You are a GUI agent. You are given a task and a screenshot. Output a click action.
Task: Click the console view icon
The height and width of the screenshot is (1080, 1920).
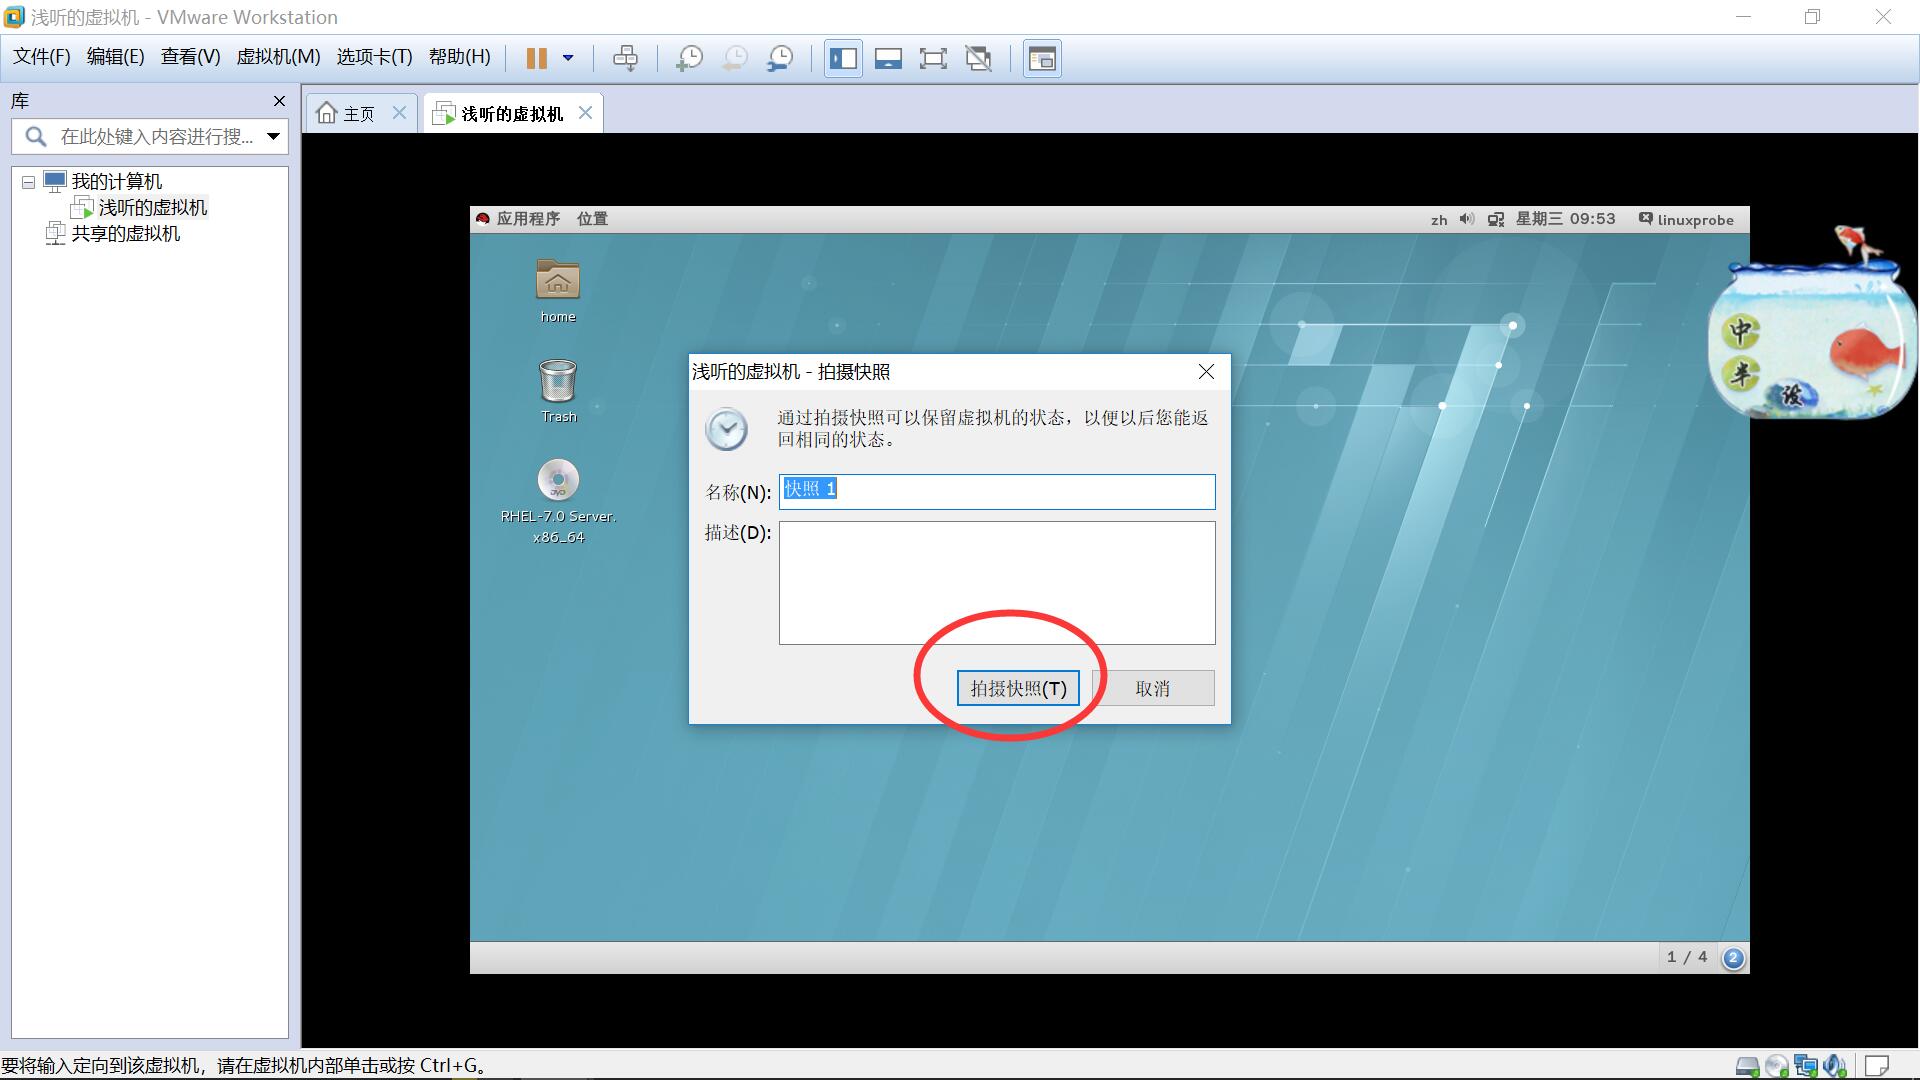click(x=1042, y=58)
